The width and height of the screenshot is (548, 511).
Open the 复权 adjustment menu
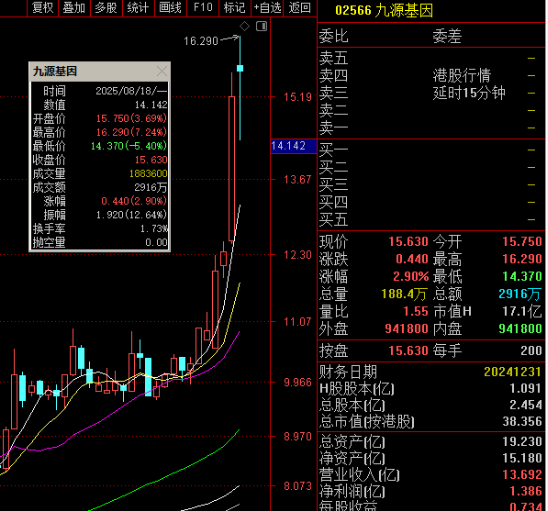[43, 7]
